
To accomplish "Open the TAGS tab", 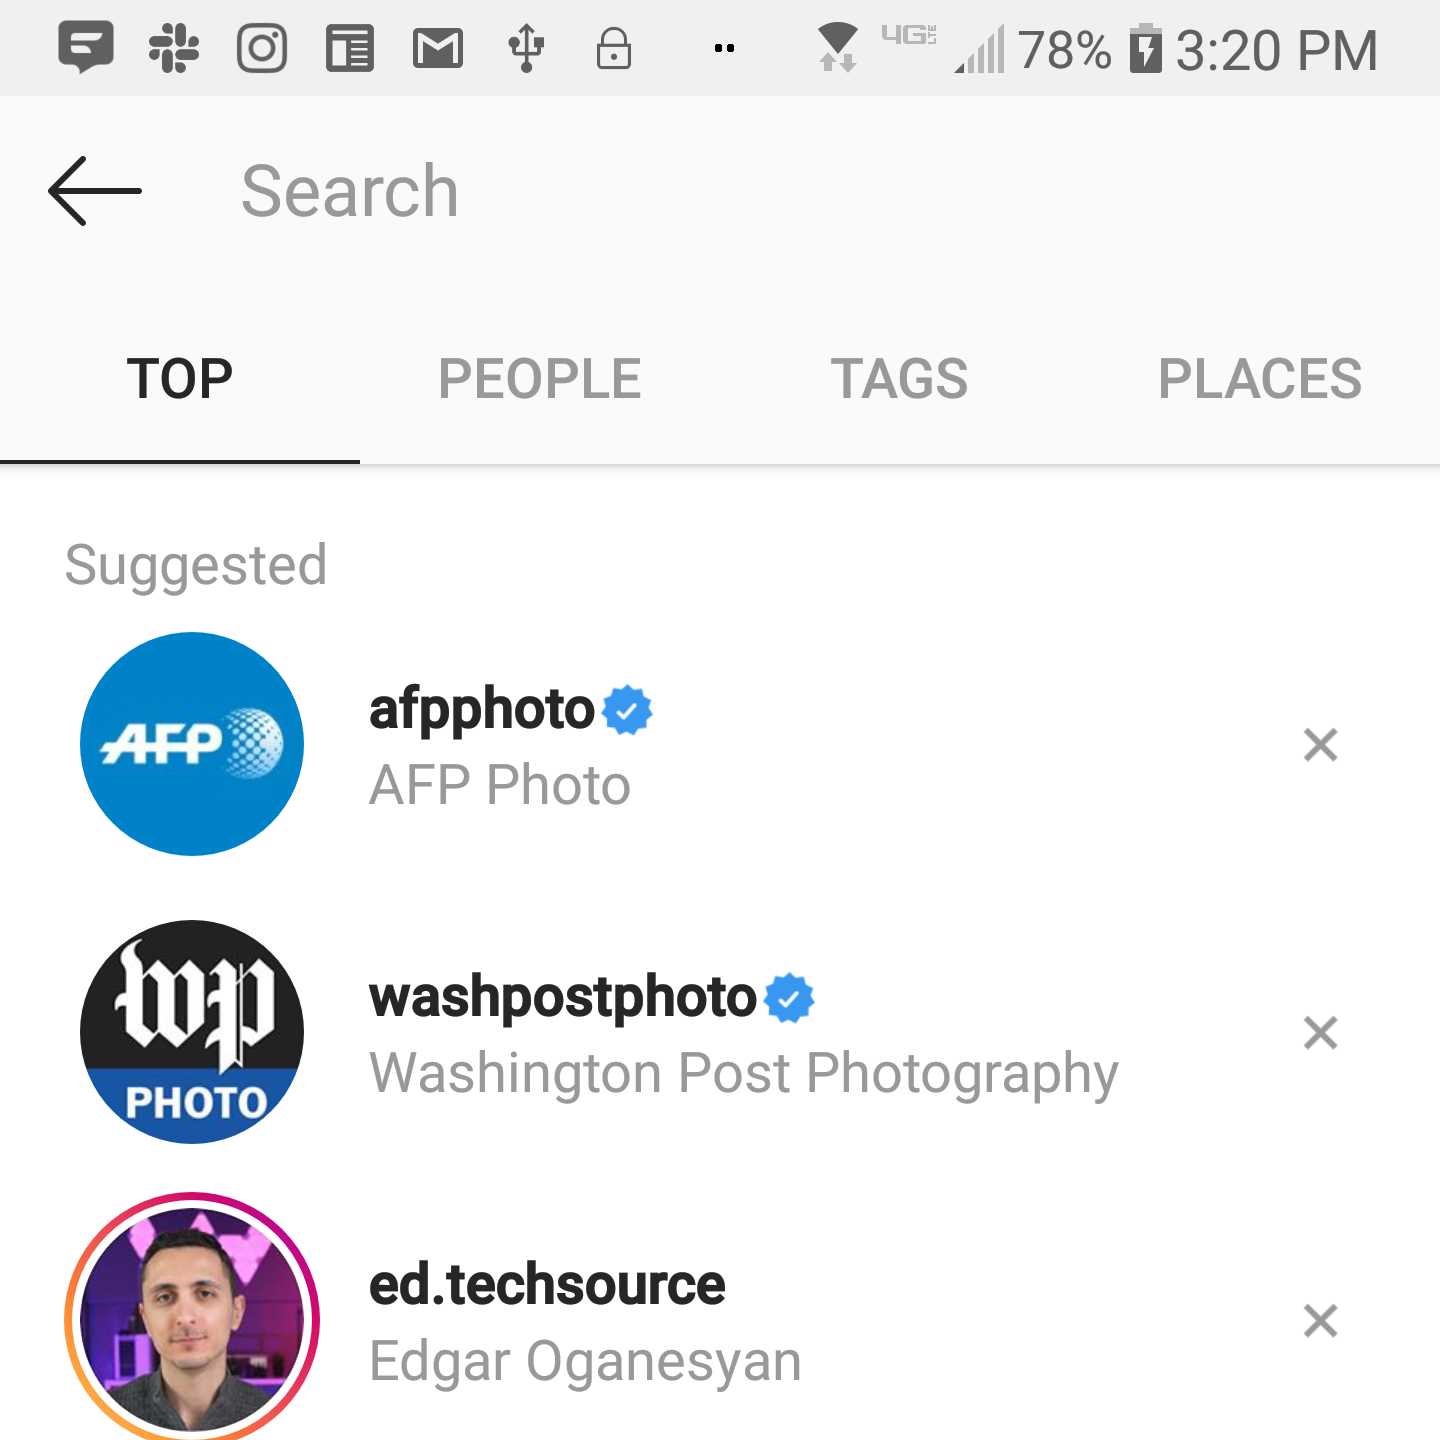I will 899,379.
